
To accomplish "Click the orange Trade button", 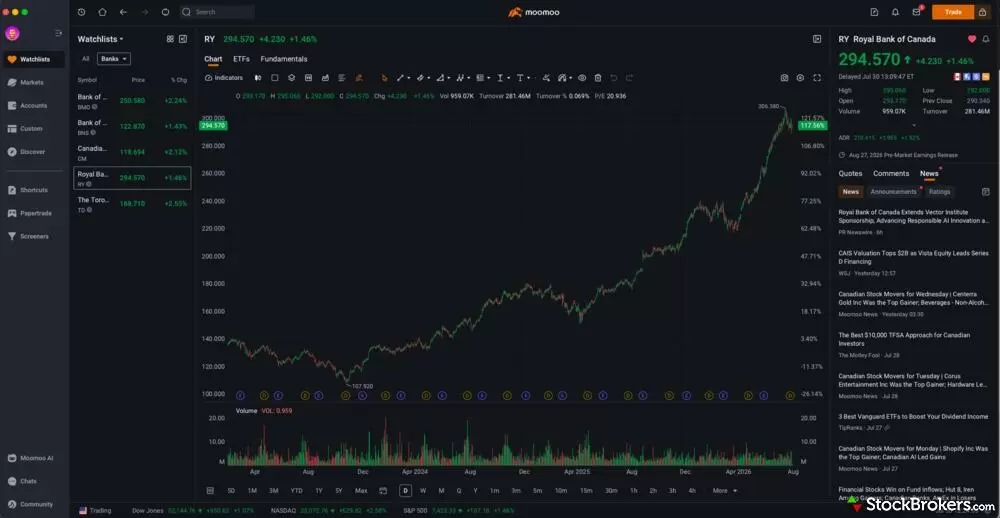I will click(x=953, y=12).
